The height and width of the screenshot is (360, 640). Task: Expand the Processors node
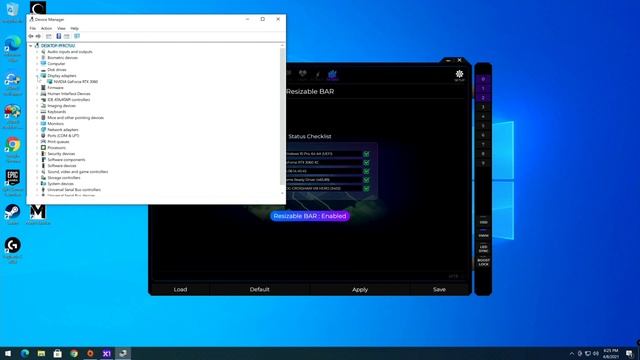(37, 147)
